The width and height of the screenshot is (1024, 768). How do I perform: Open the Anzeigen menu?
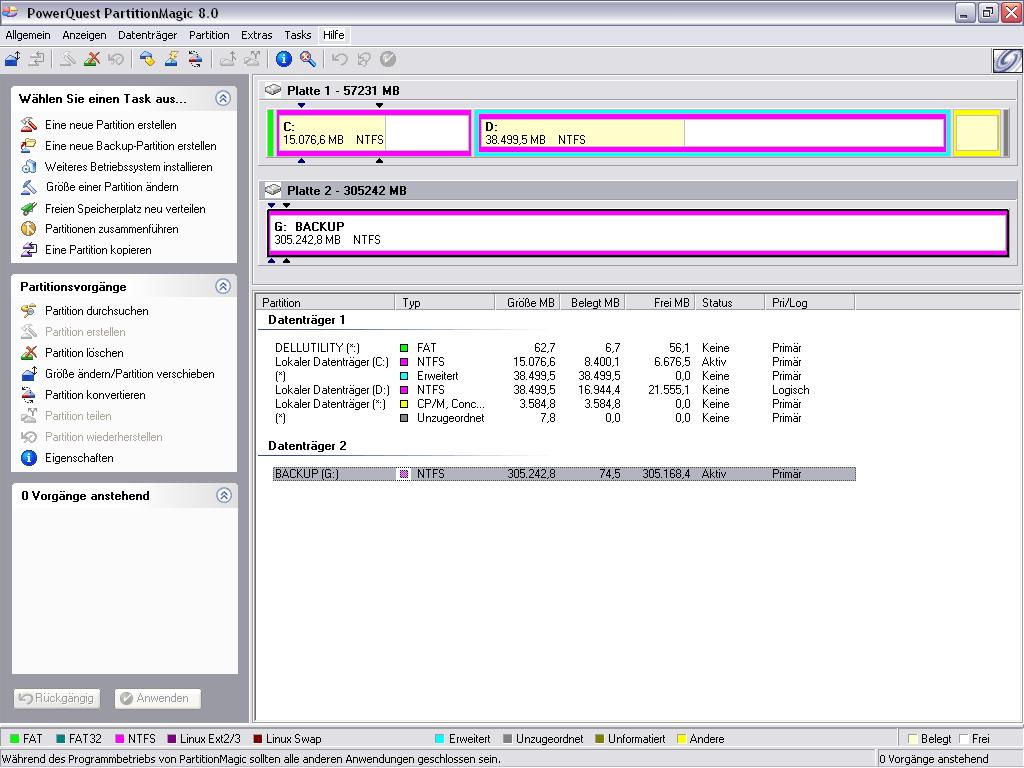click(x=84, y=35)
